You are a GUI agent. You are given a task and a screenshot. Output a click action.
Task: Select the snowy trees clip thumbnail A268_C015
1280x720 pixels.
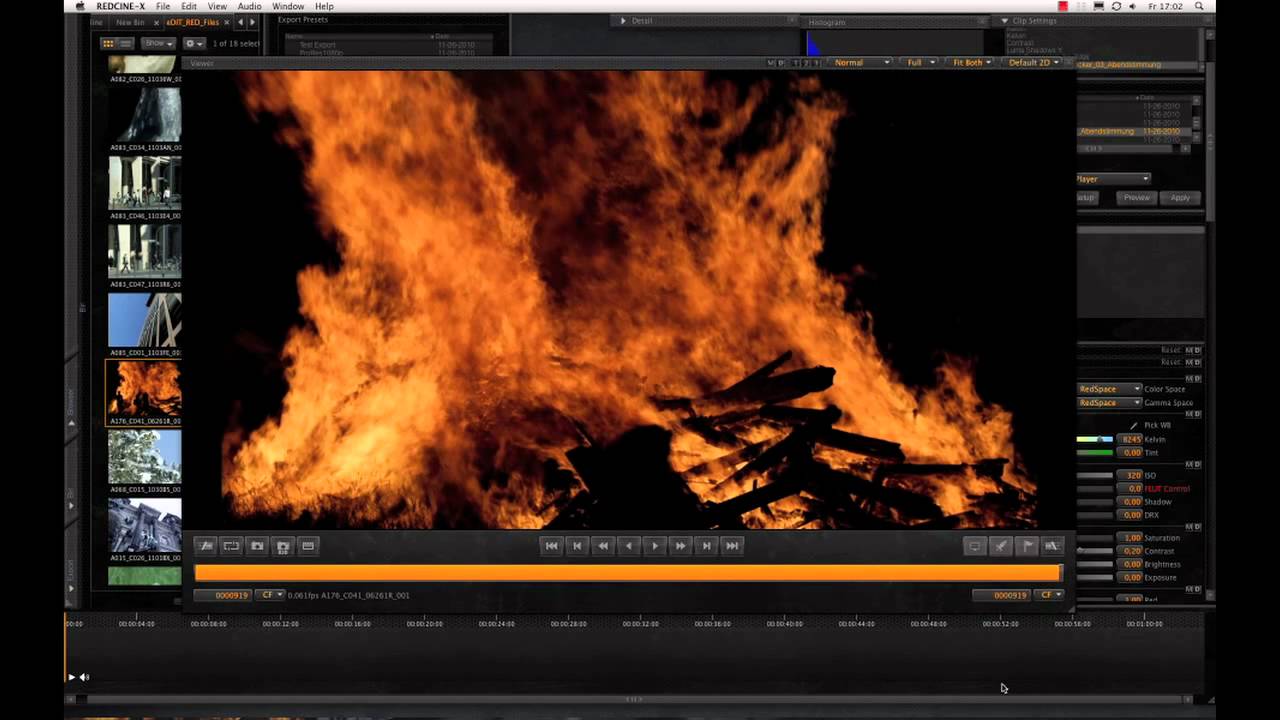coord(145,457)
